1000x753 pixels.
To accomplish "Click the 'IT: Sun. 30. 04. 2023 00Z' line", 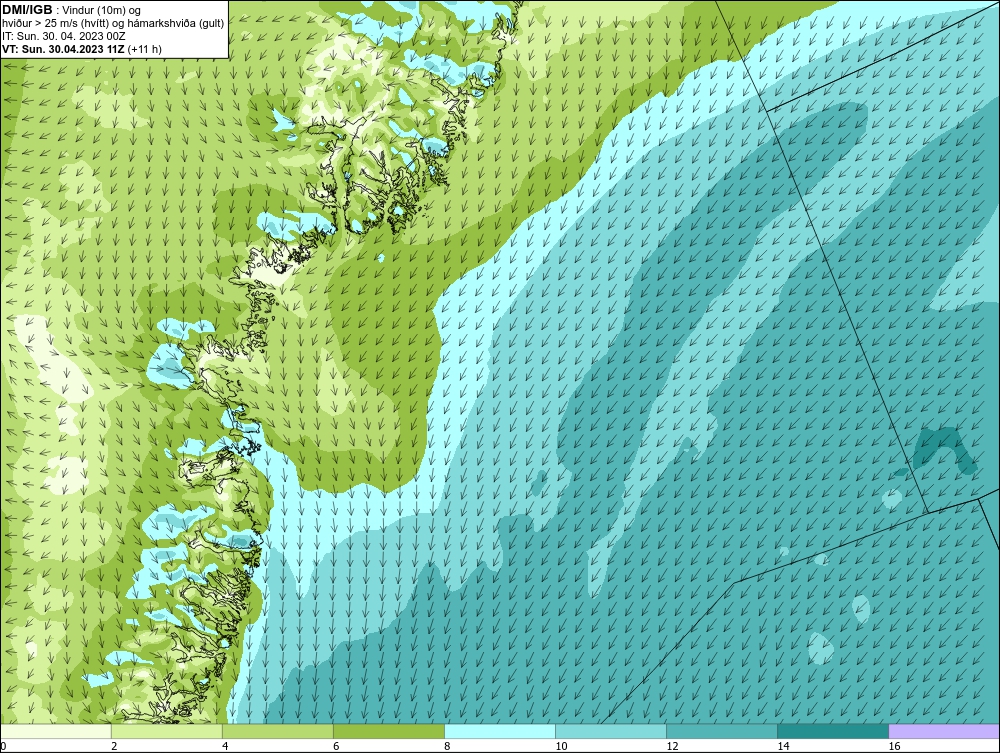I will coord(63,36).
